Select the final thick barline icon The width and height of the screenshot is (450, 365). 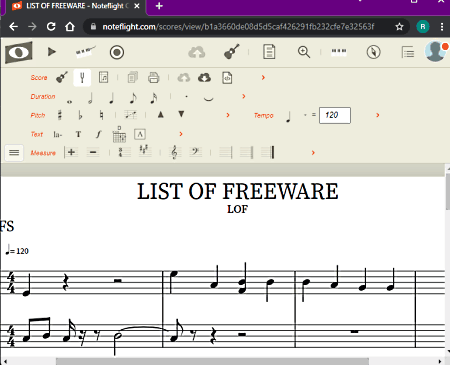coord(268,152)
